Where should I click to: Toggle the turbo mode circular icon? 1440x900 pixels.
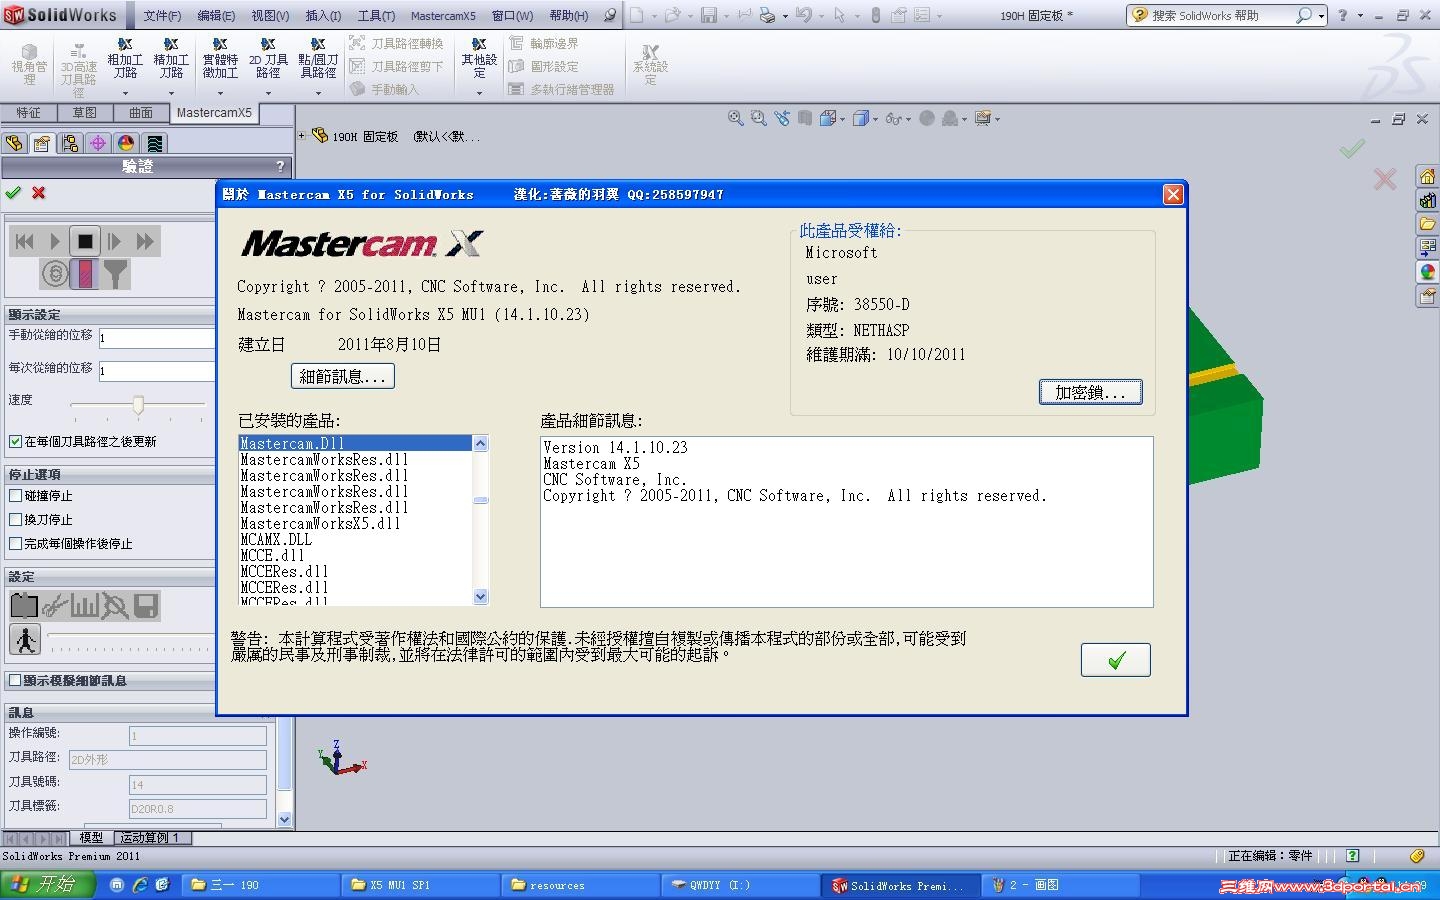point(55,274)
